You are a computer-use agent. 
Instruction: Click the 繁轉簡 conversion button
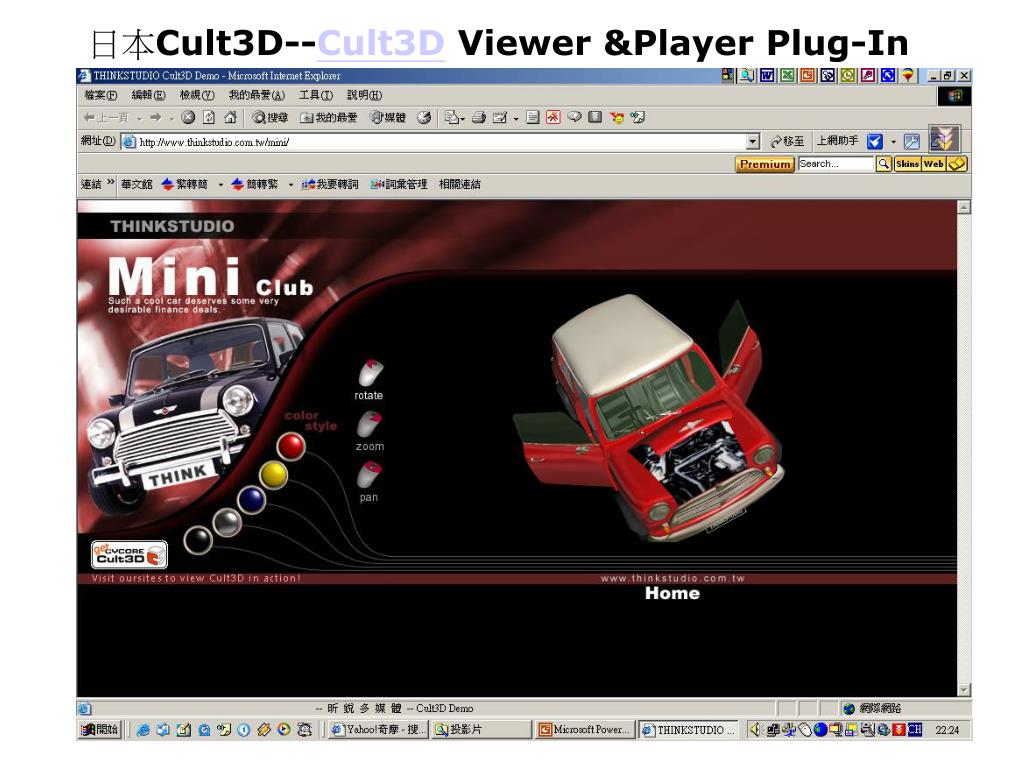coord(184,185)
